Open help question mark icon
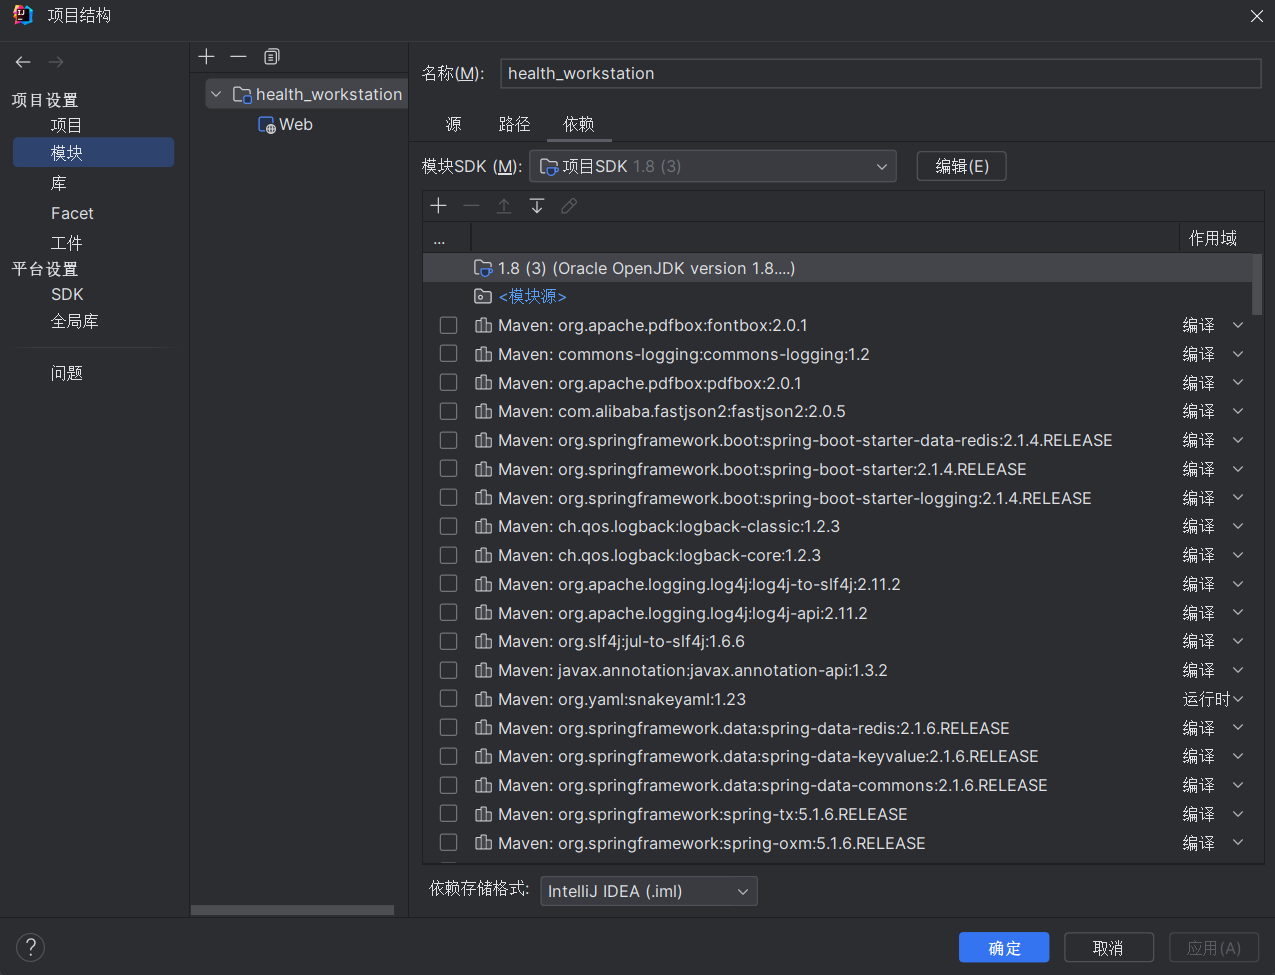1275x975 pixels. [31, 947]
